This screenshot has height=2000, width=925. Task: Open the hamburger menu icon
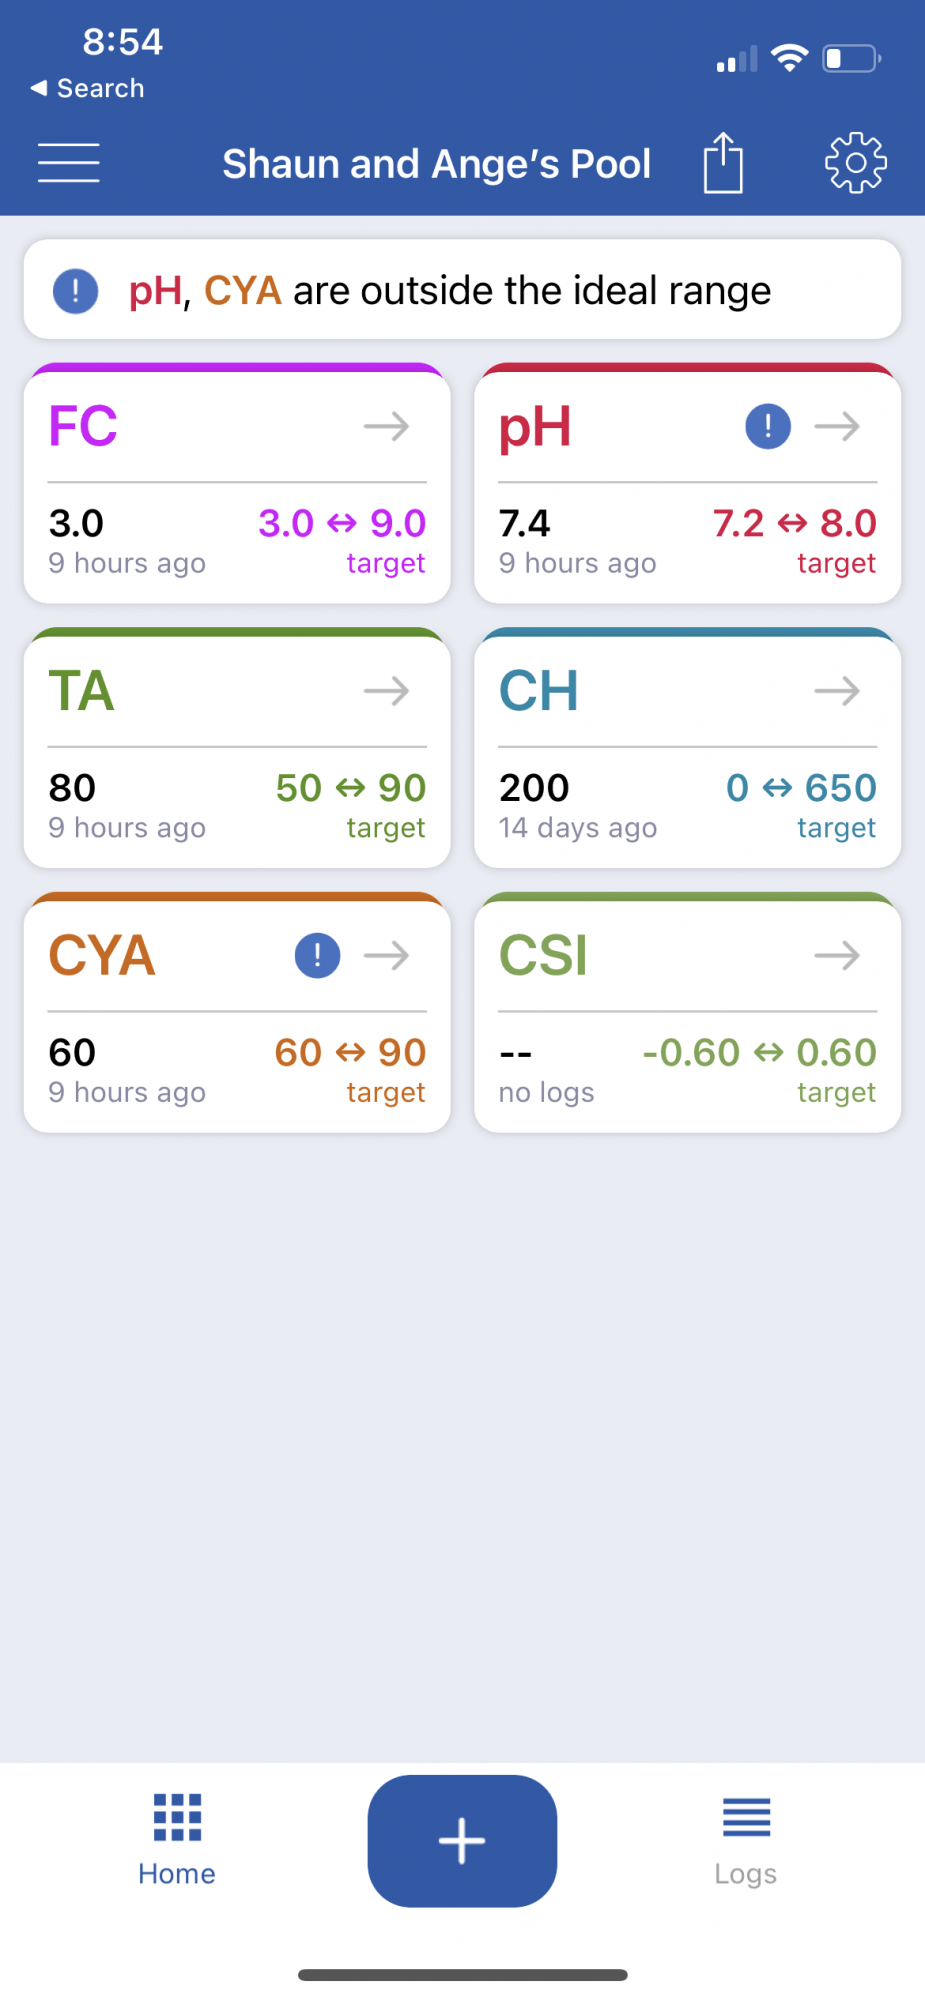click(x=68, y=163)
